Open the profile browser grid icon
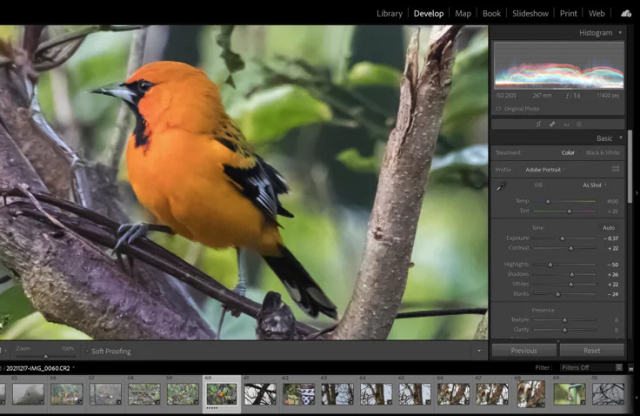 [x=616, y=169]
